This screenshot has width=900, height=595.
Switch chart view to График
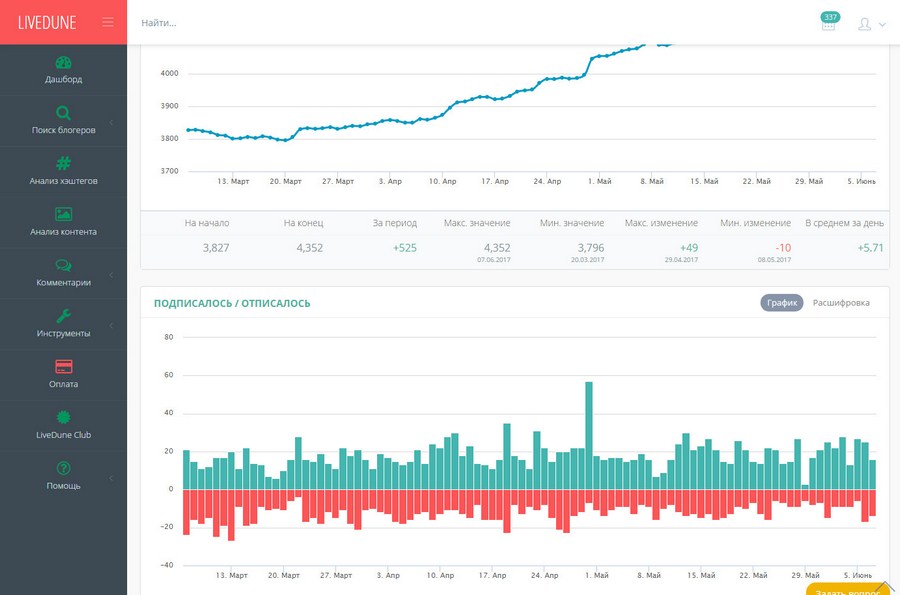782,303
